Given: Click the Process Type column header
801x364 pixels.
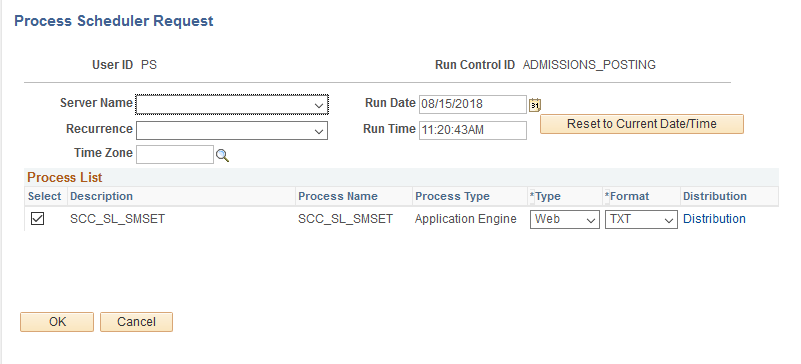Looking at the screenshot, I should pos(452,197).
